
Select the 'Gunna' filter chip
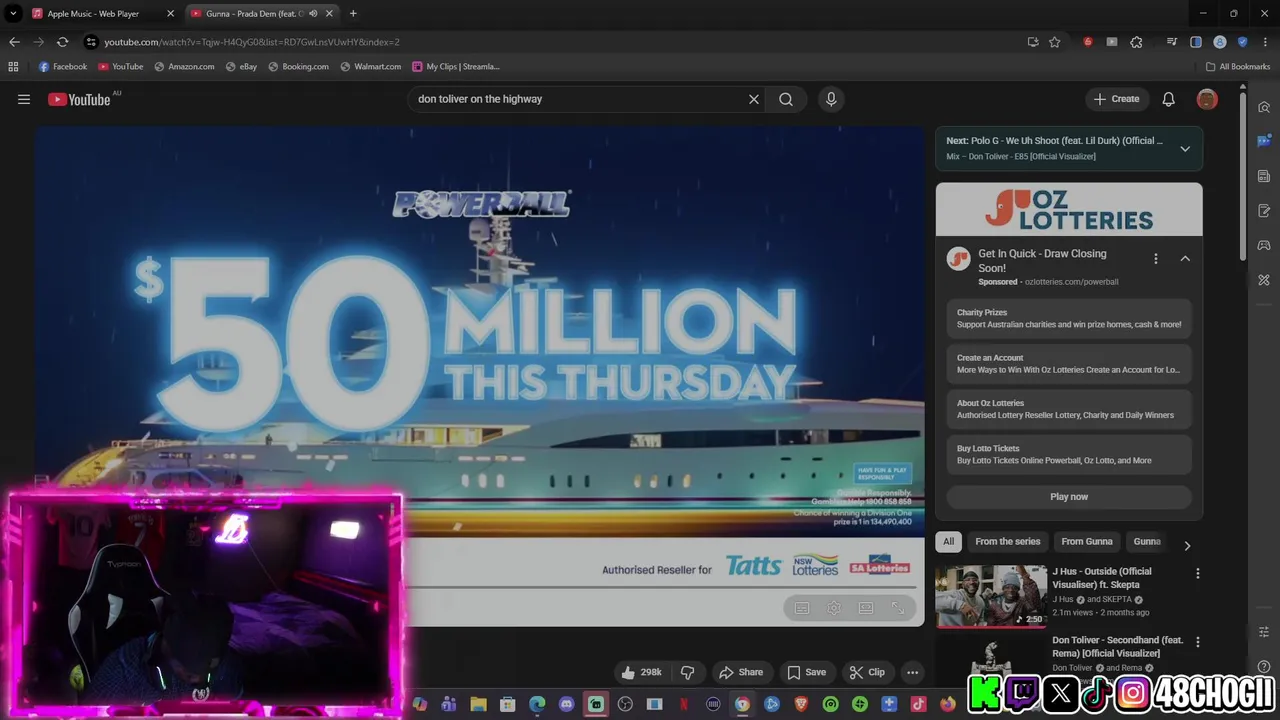[x=1147, y=541]
